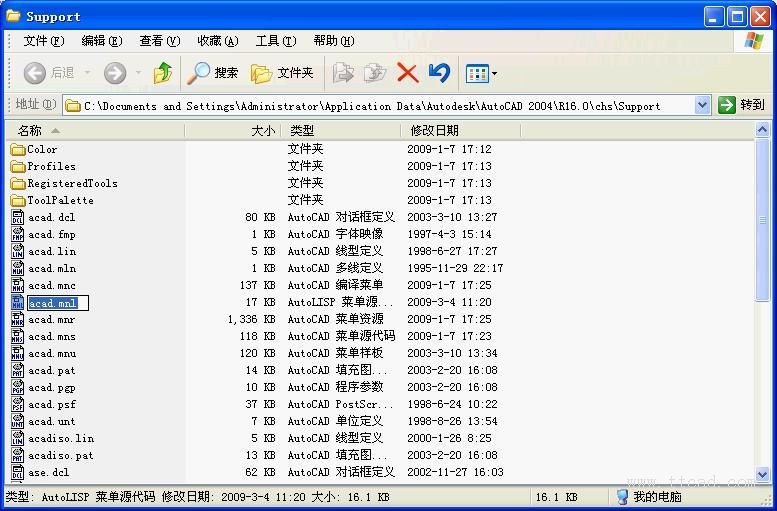Sort by the 类型 column header
777x511 pixels.
click(341, 131)
